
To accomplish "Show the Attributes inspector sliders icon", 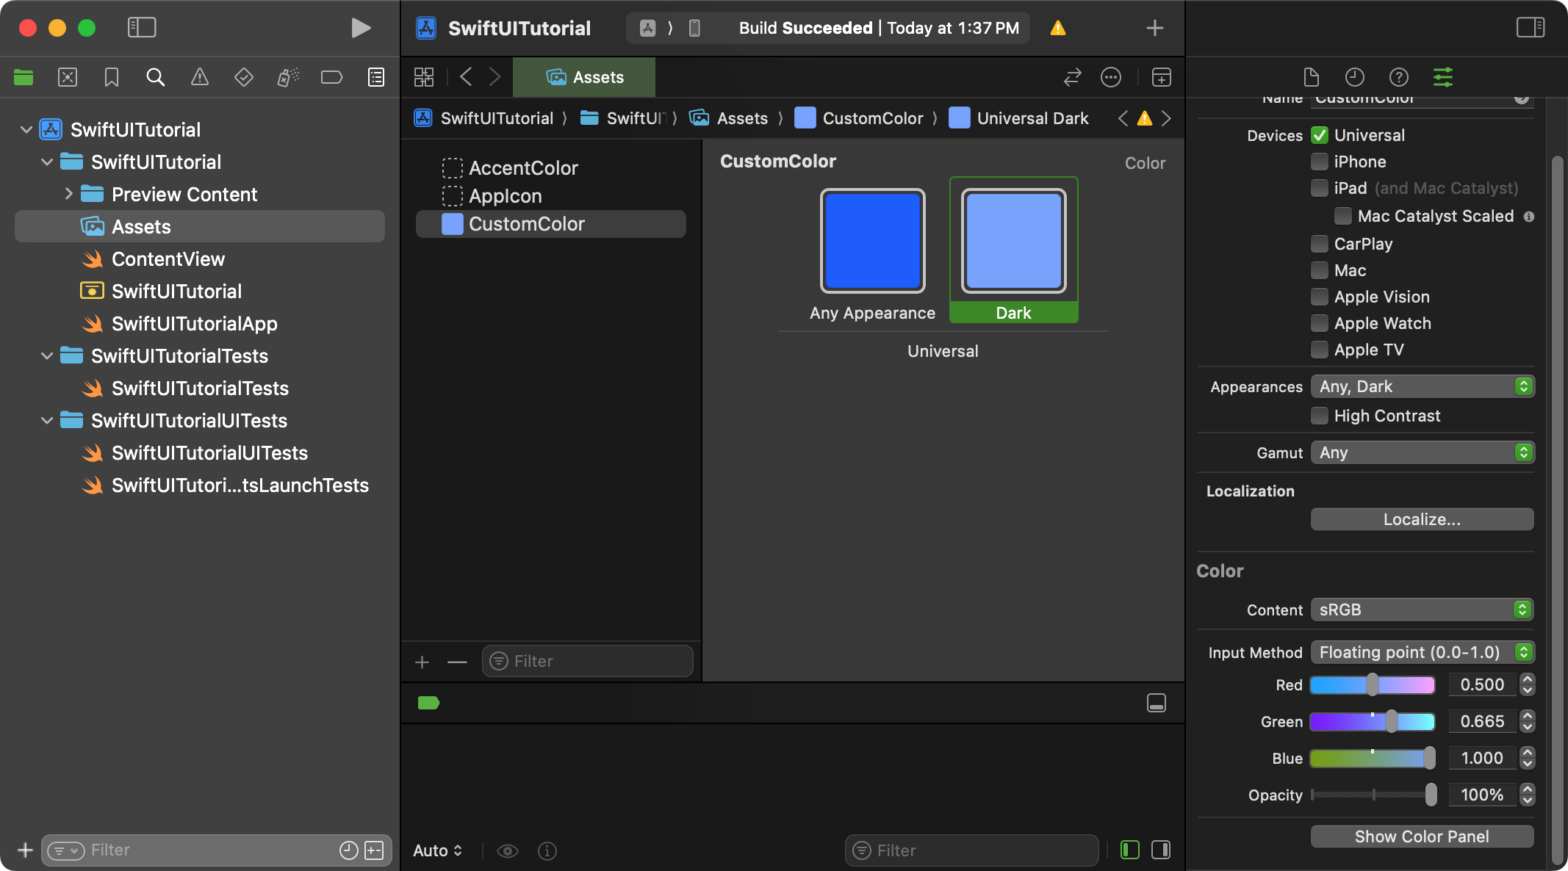I will (x=1443, y=77).
